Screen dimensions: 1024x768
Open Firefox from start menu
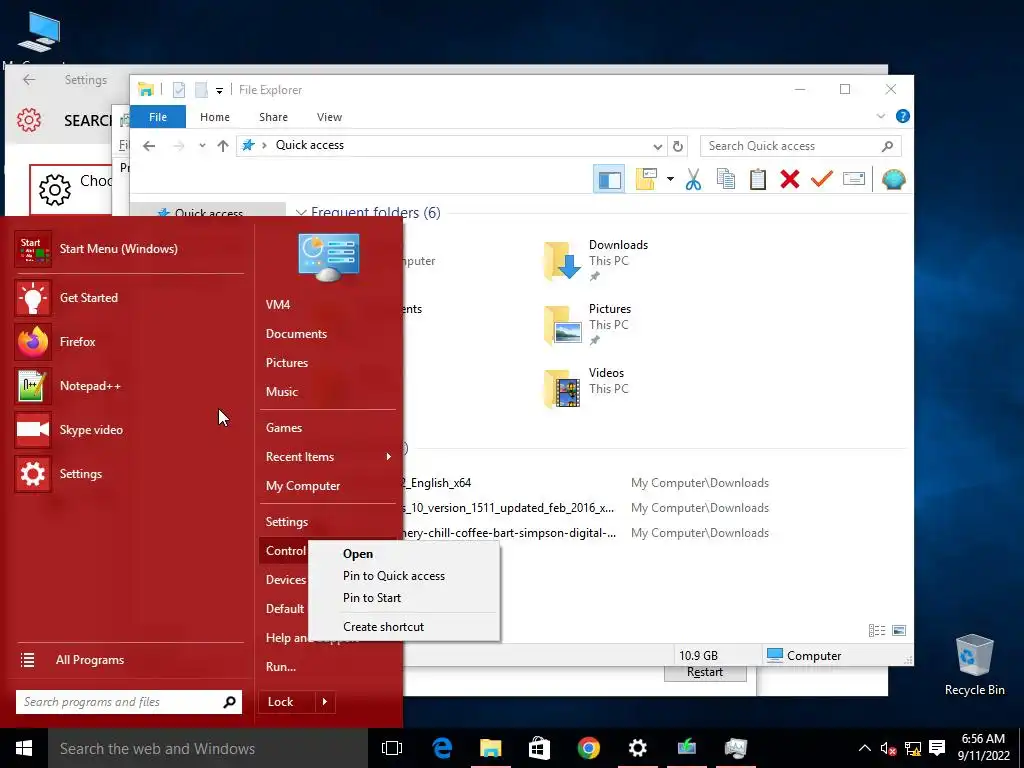(x=129, y=342)
